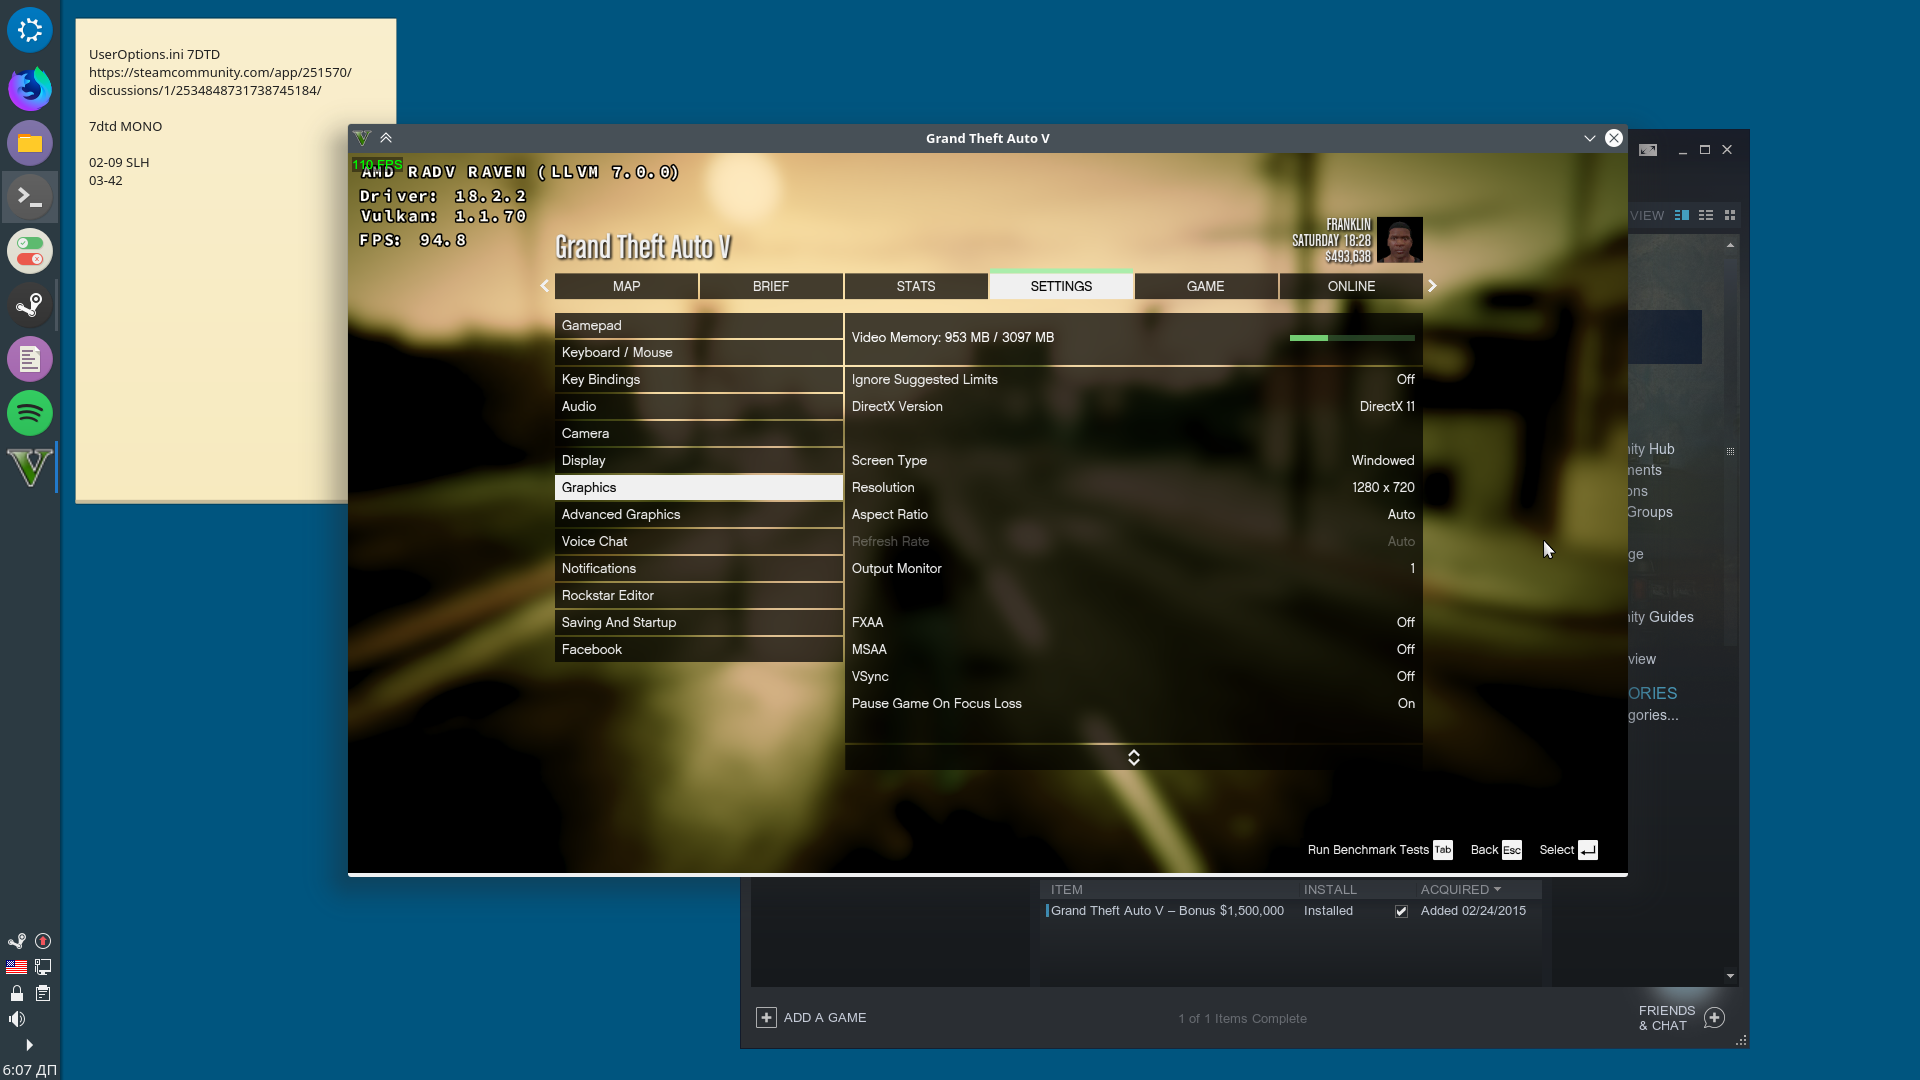The height and width of the screenshot is (1080, 1920).
Task: Open Spotify from the dock
Action: pos(30,413)
